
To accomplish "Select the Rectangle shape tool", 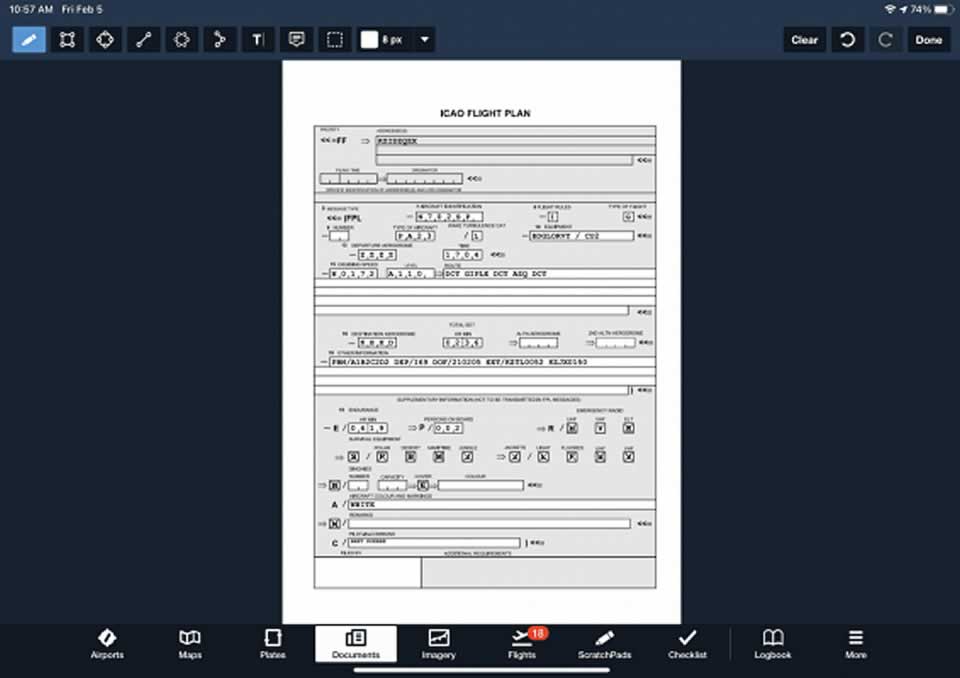I will click(x=67, y=40).
